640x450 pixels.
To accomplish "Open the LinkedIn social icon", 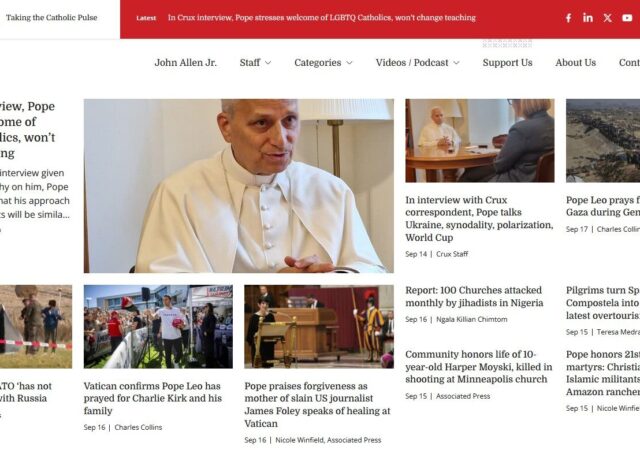I will (588, 18).
